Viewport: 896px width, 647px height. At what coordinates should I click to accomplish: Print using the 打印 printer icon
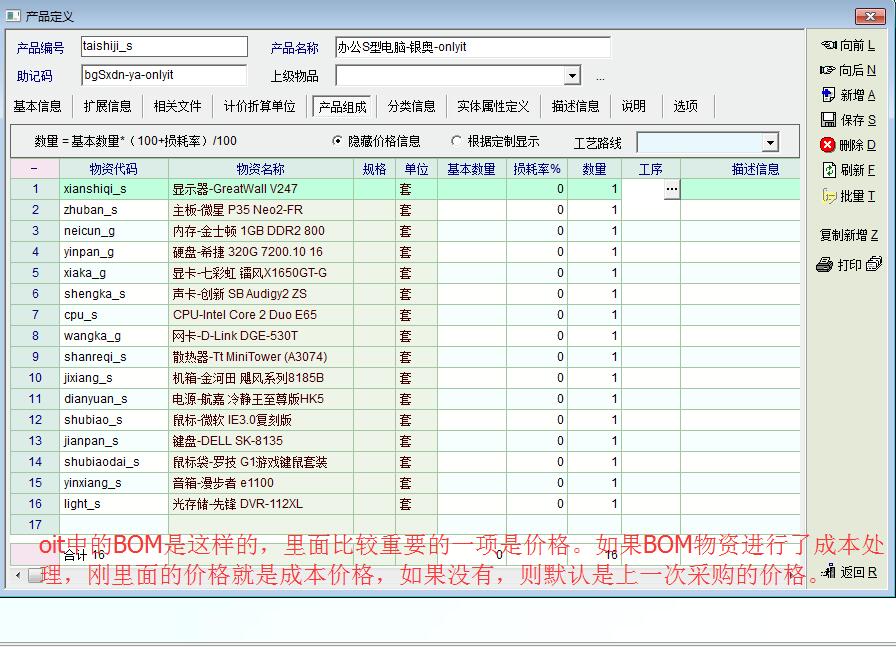(825, 265)
